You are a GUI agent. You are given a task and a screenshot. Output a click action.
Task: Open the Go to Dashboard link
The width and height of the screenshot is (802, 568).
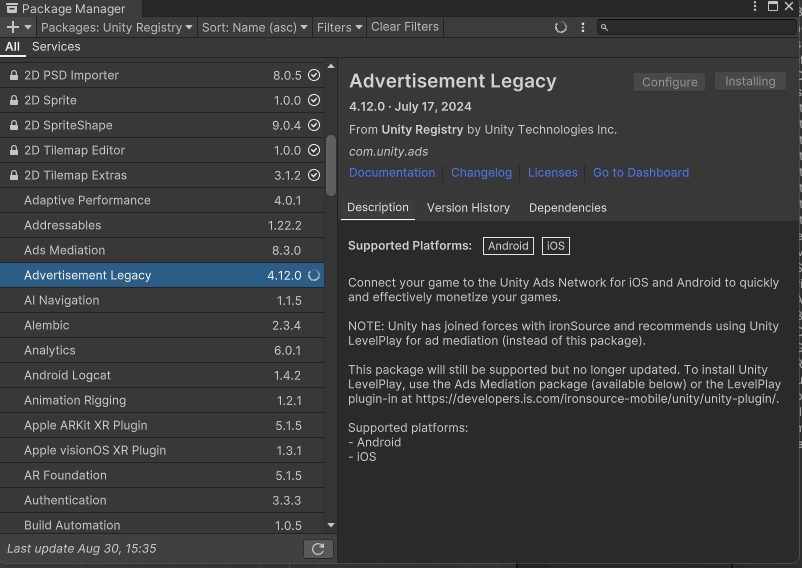point(641,173)
